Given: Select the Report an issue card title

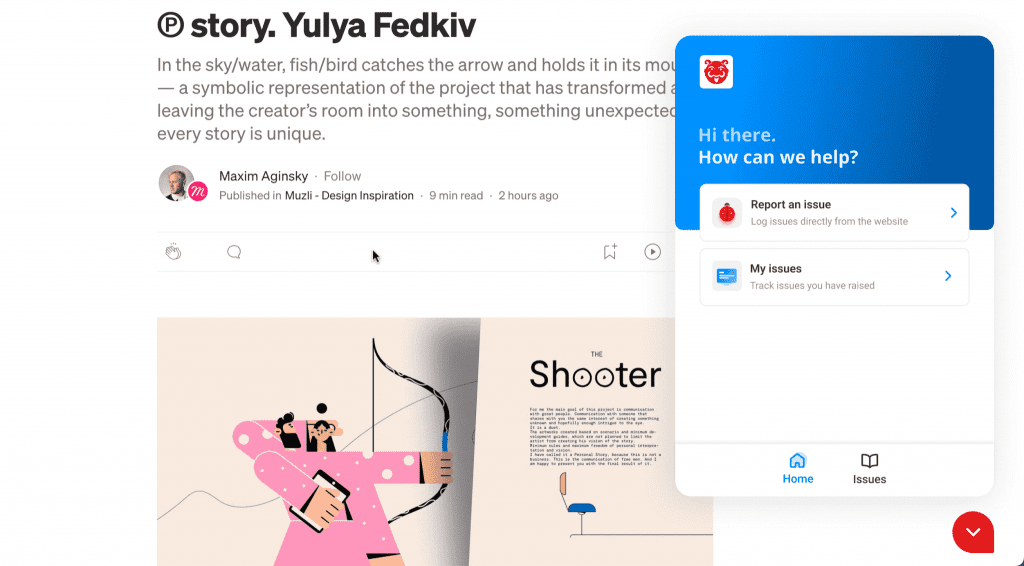Looking at the screenshot, I should click(790, 204).
